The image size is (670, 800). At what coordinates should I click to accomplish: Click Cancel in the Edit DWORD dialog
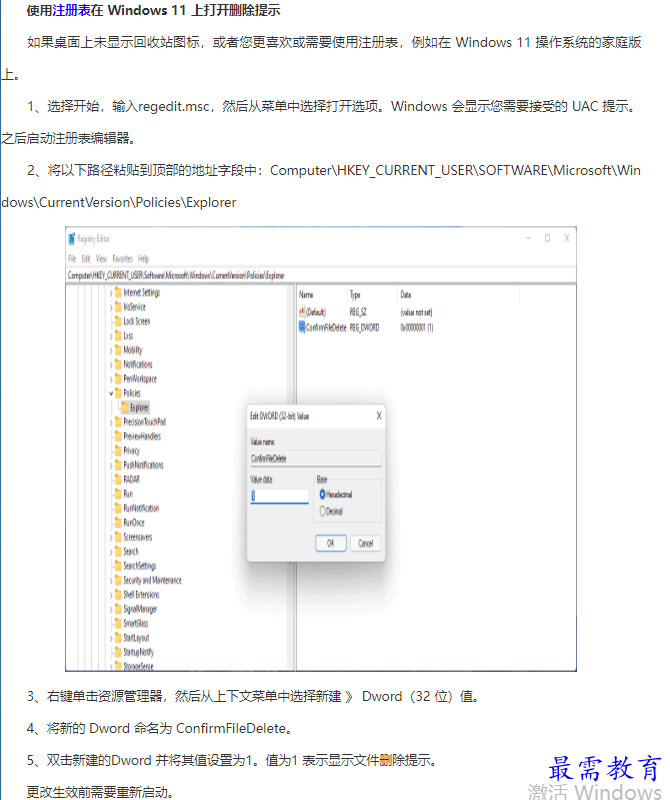pyautogui.click(x=365, y=543)
